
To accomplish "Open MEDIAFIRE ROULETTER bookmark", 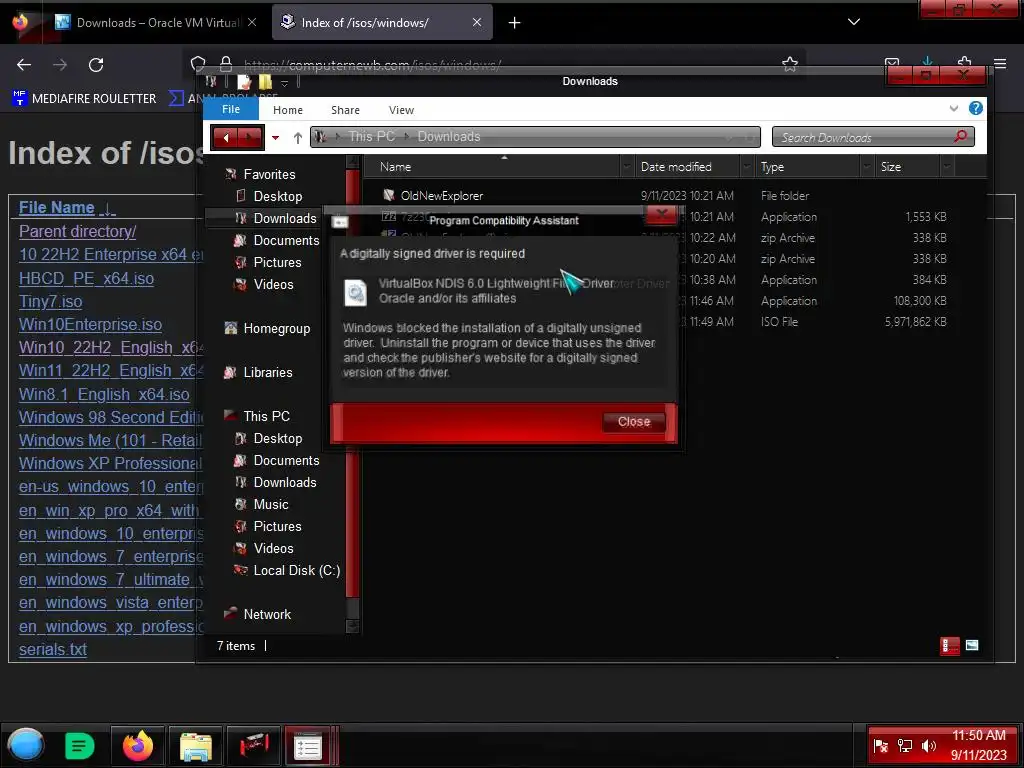I will [84, 99].
